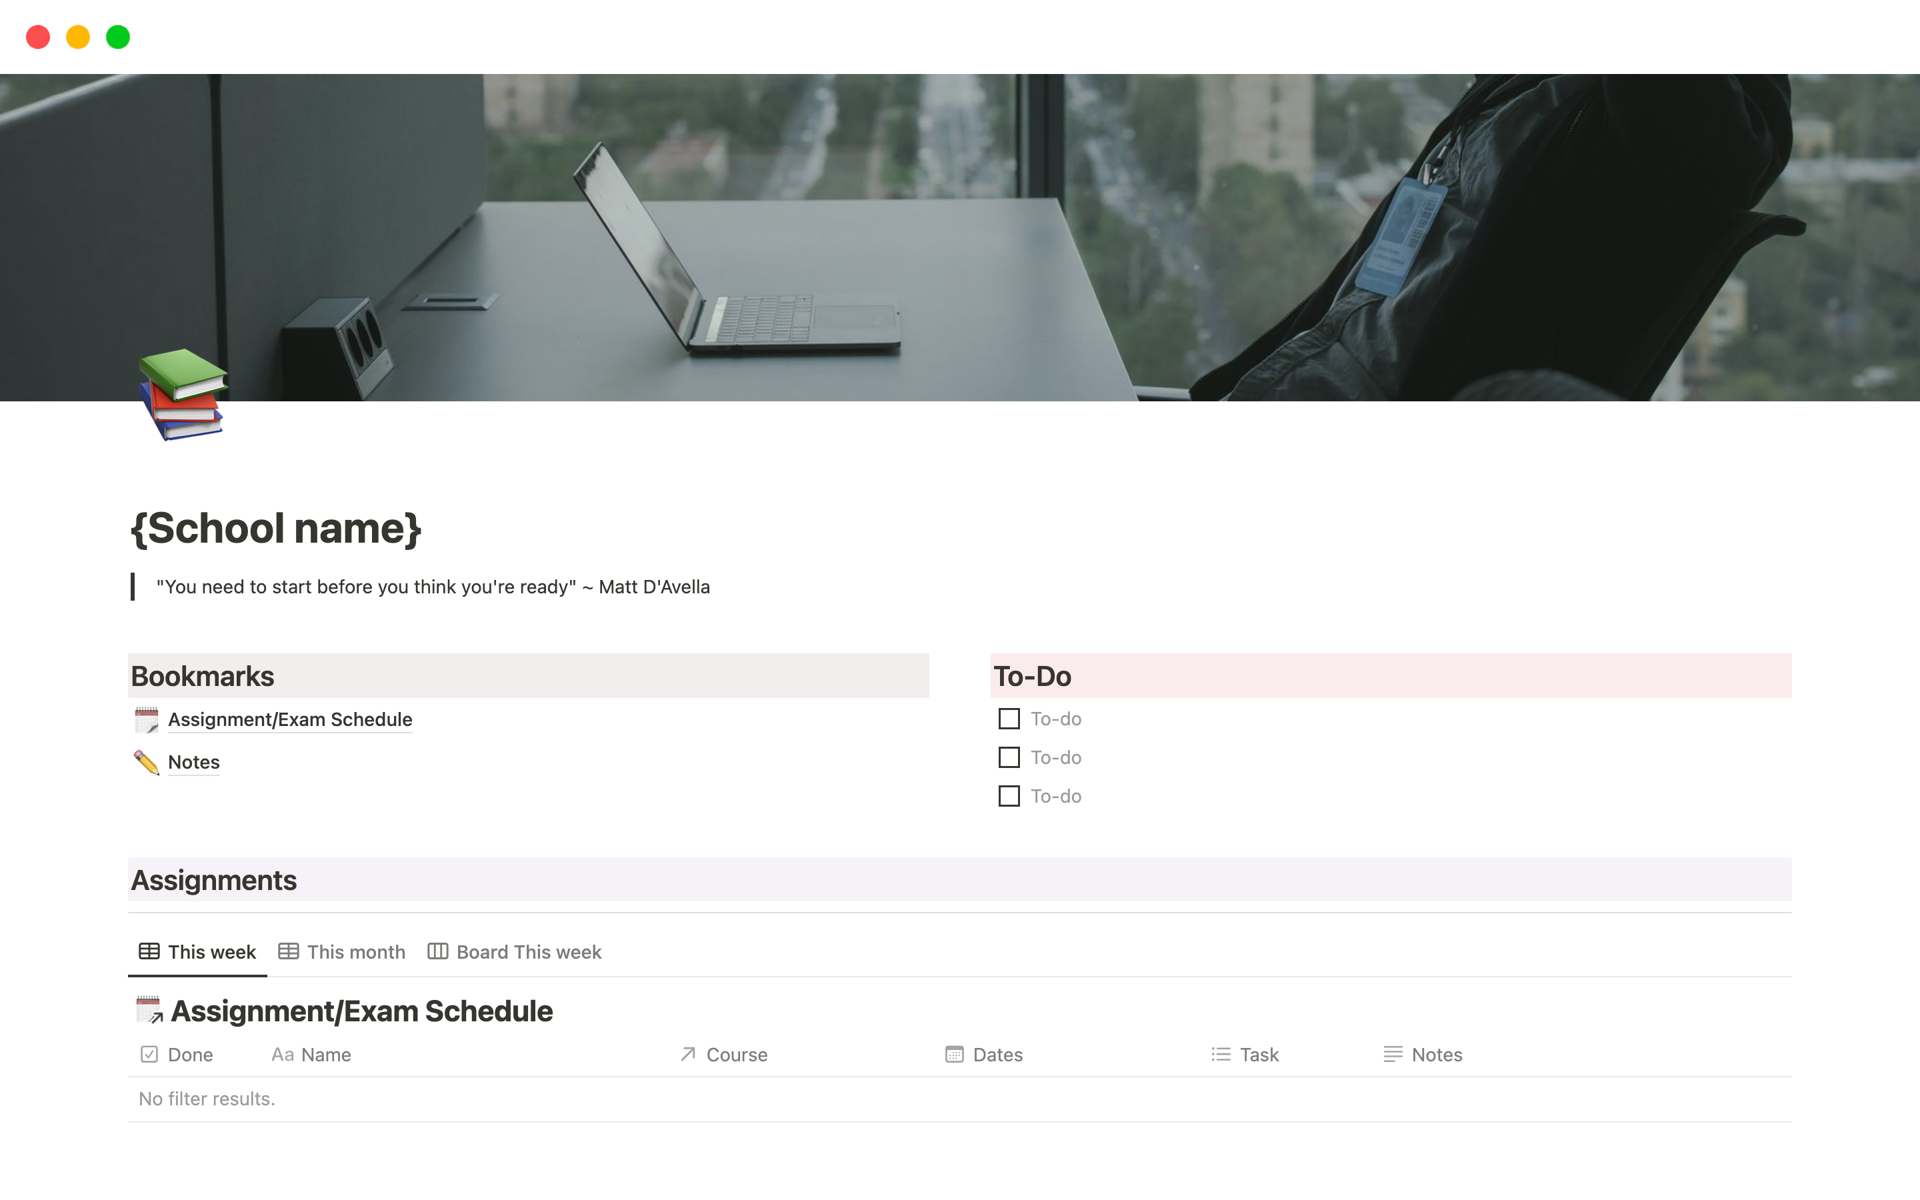The width and height of the screenshot is (1920, 1200).
Task: Open the Course column filter
Action: [x=737, y=1053]
